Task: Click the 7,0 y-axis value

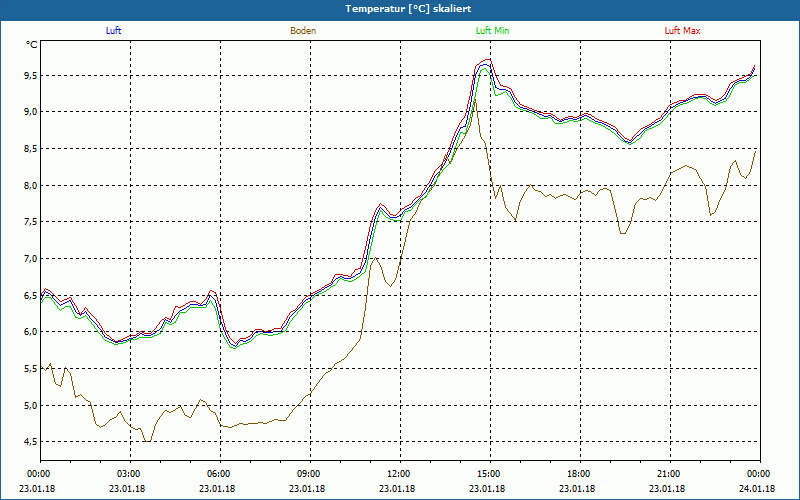Action: (x=31, y=259)
